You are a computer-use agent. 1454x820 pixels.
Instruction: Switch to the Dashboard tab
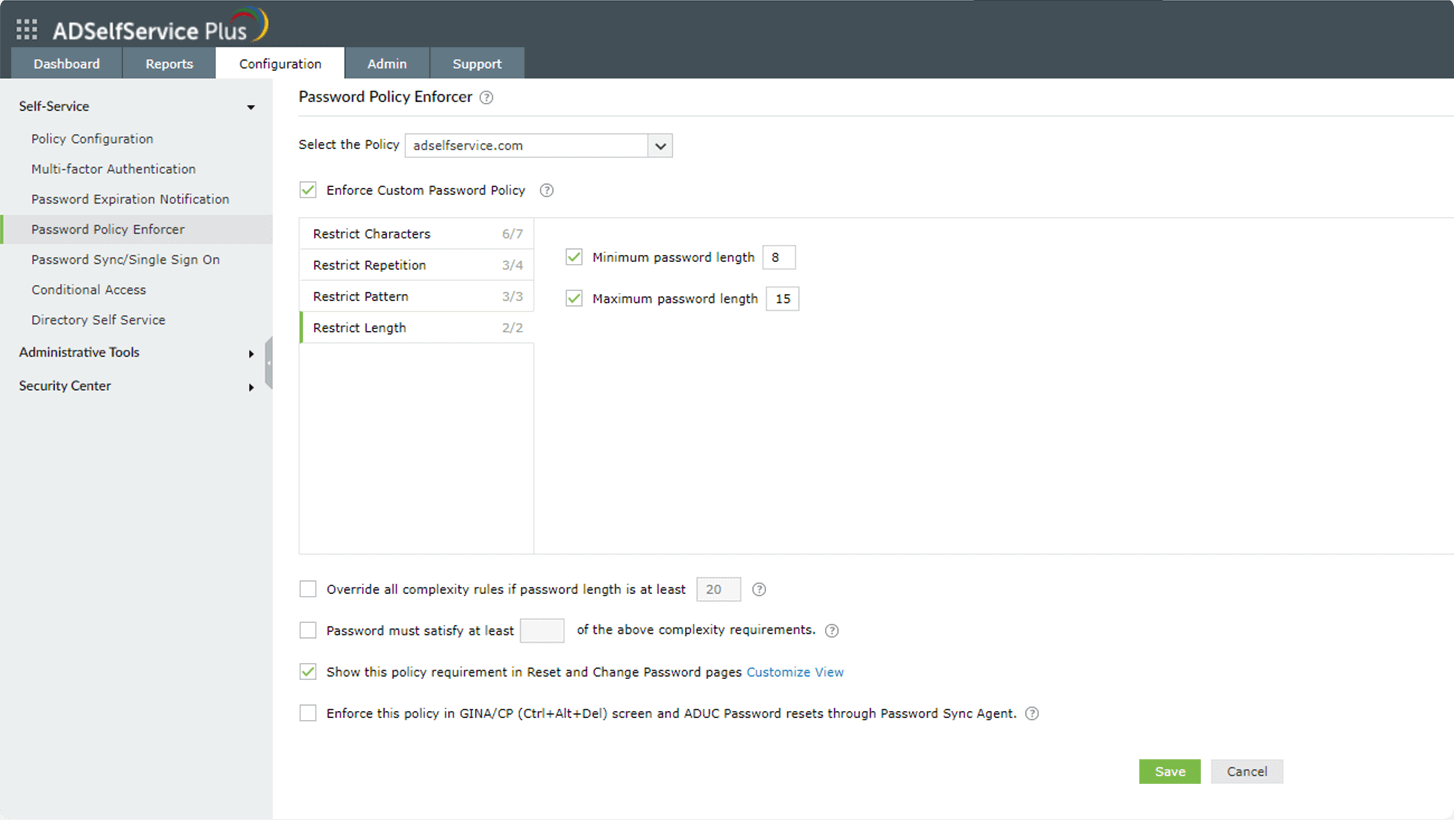67,63
